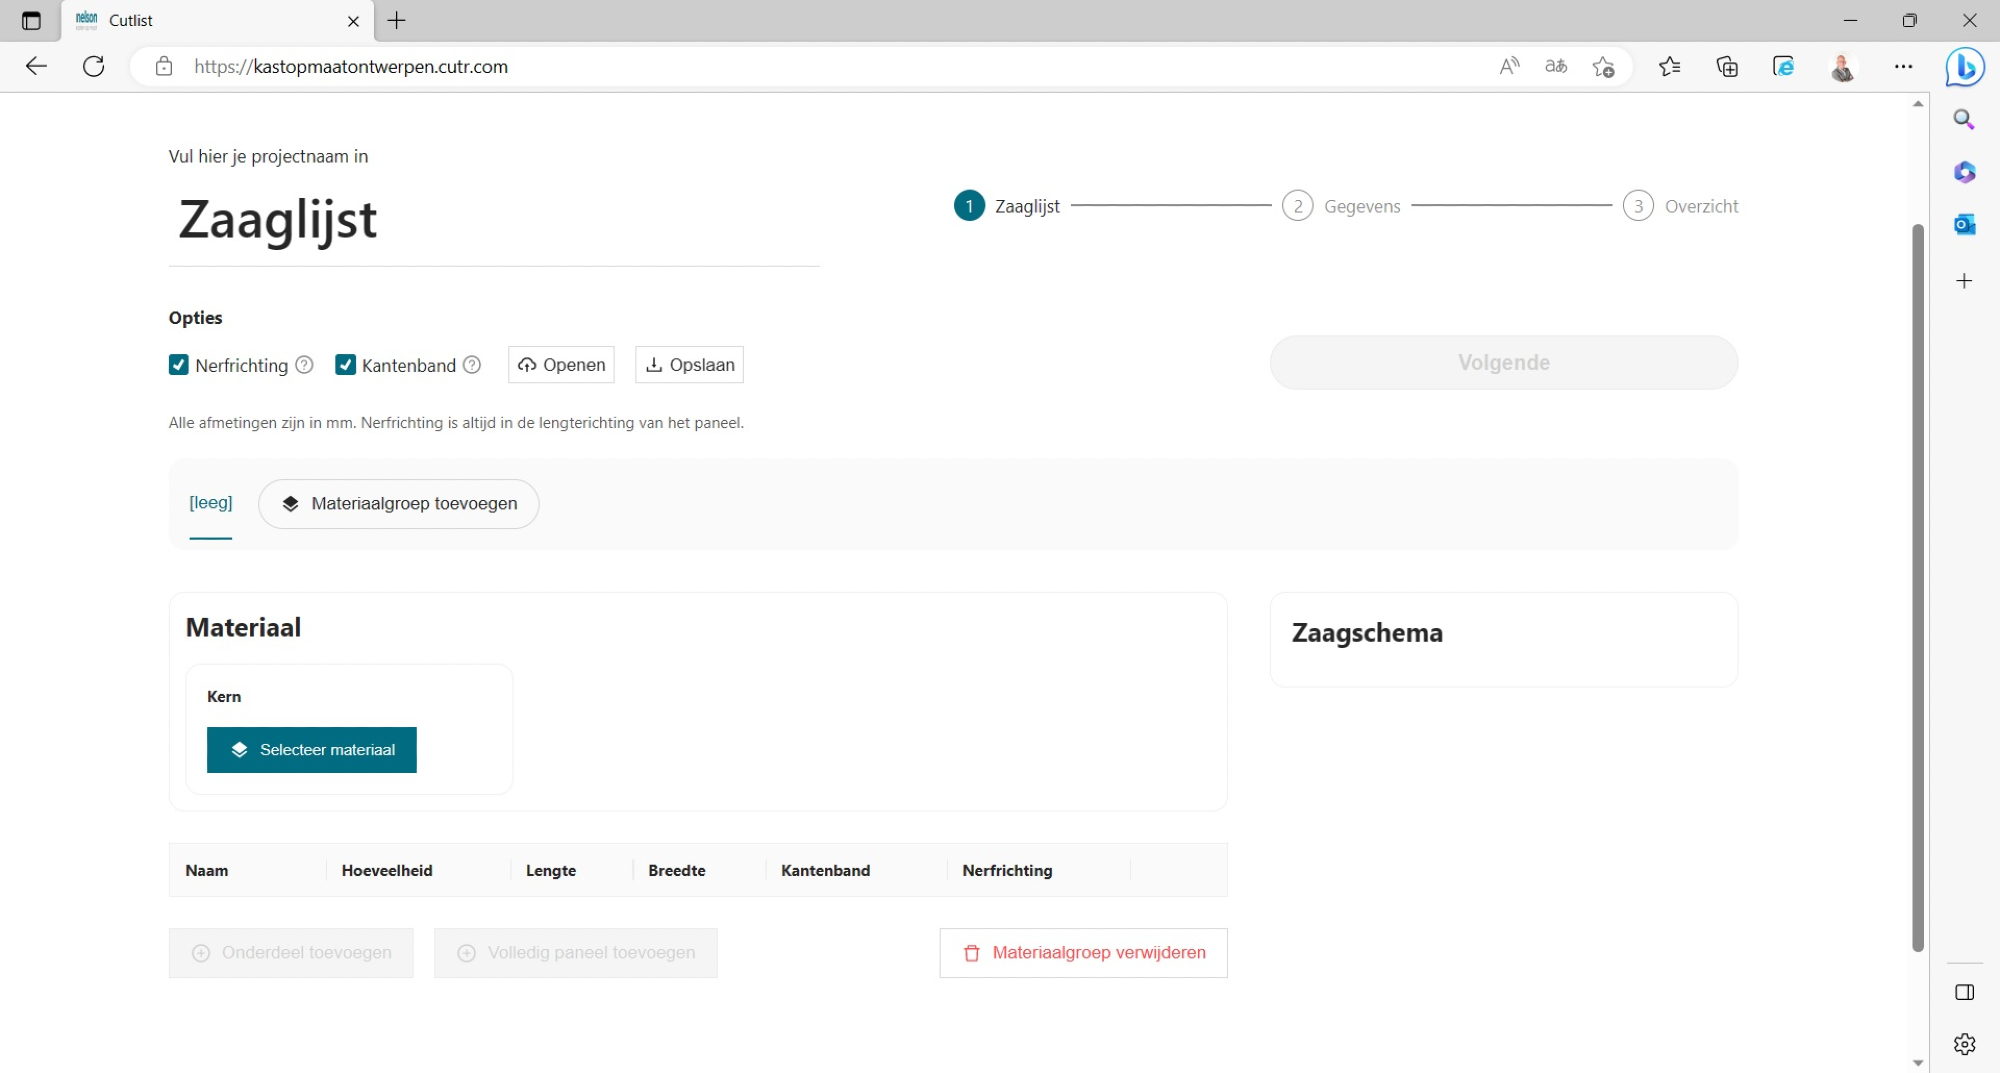Go to step 3 Overzicht
This screenshot has height=1073, width=2000.
[1681, 206]
